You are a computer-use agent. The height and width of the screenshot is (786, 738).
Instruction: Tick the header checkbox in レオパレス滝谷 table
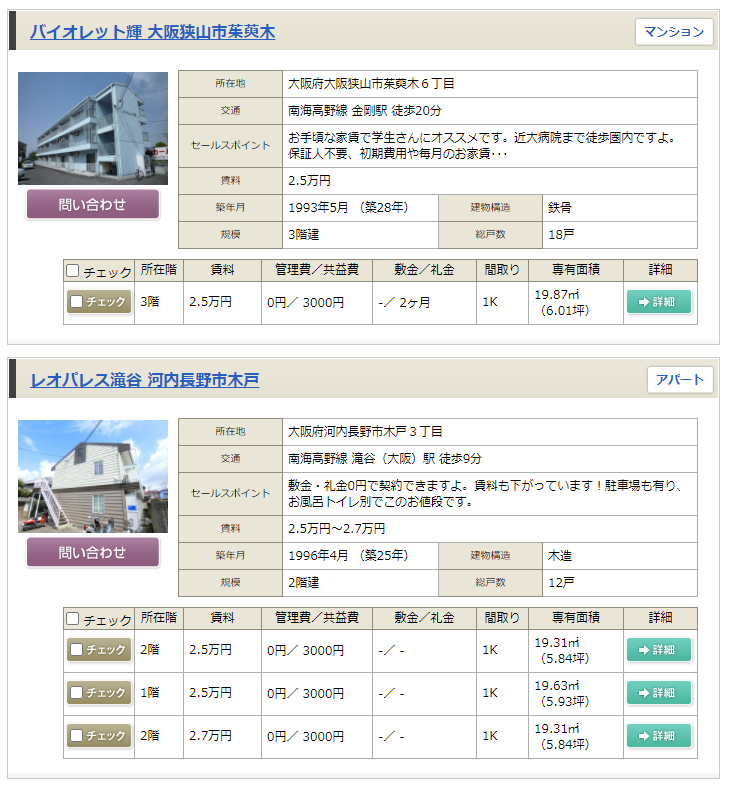click(73, 619)
